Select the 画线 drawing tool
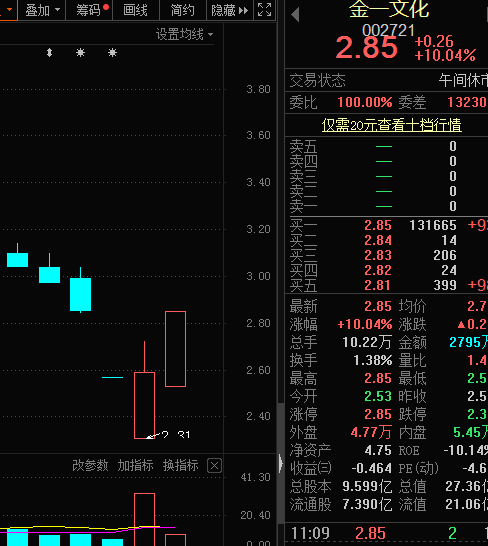The width and height of the screenshot is (488, 546). [135, 10]
